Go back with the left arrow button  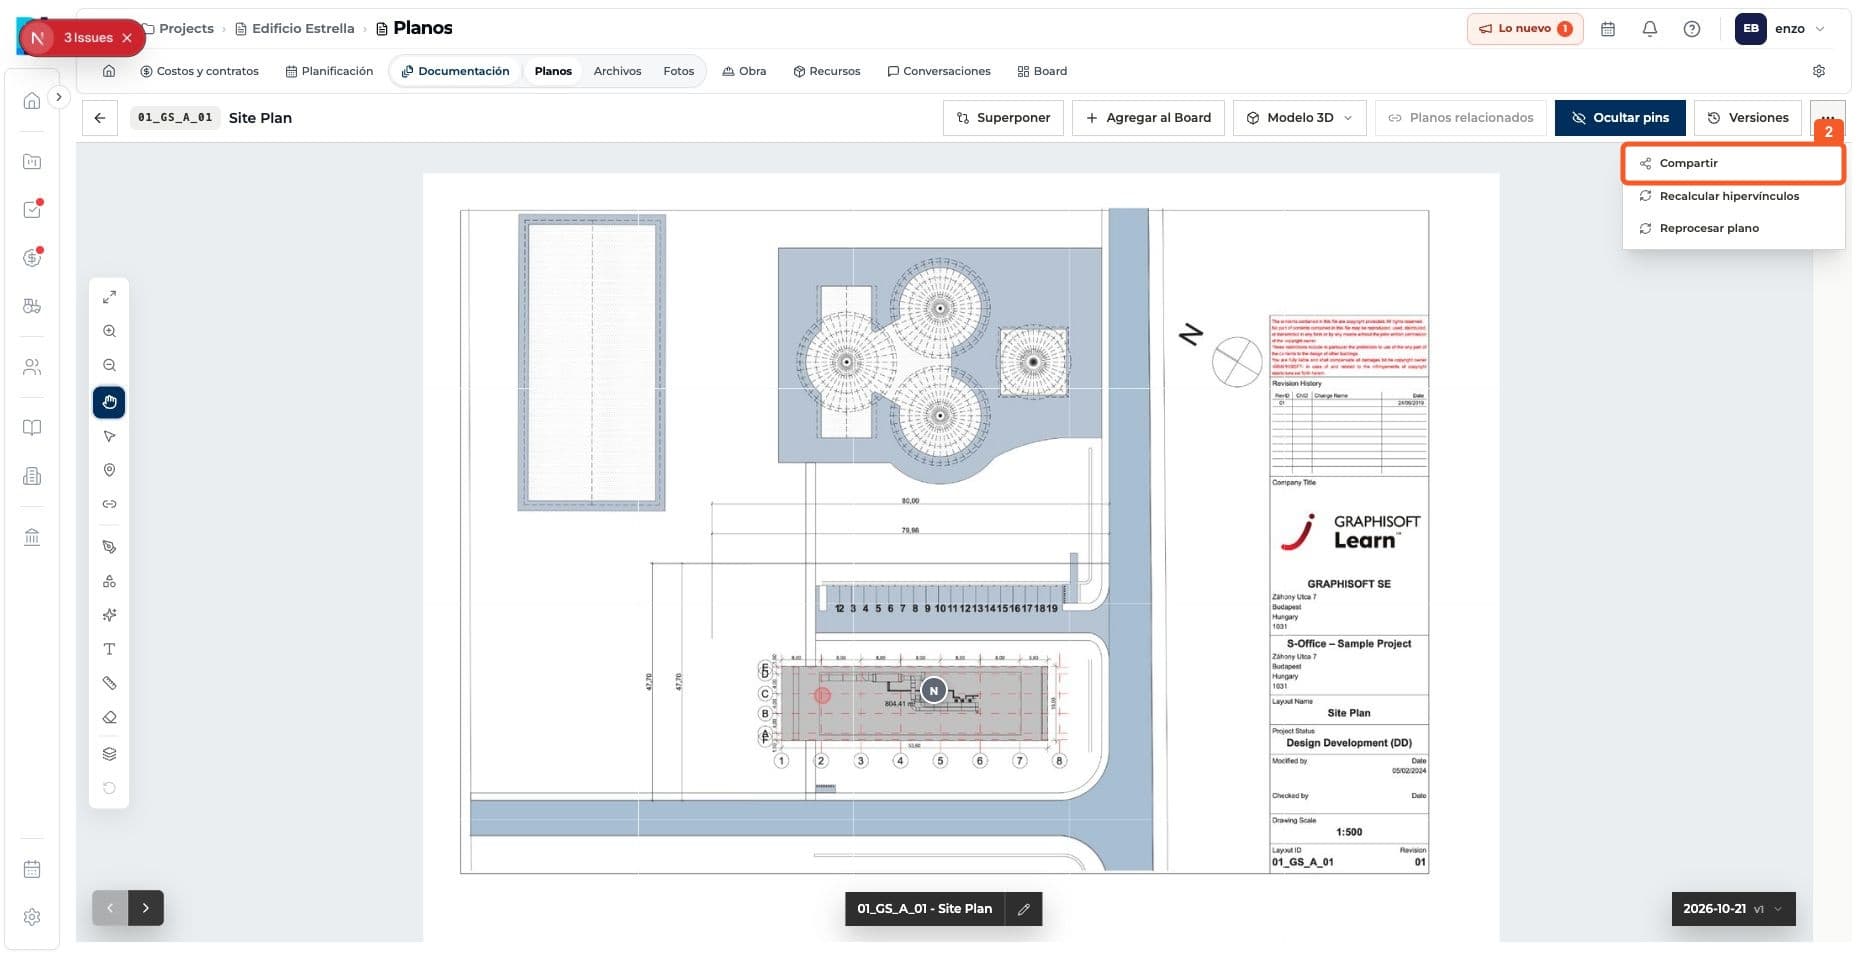(100, 118)
